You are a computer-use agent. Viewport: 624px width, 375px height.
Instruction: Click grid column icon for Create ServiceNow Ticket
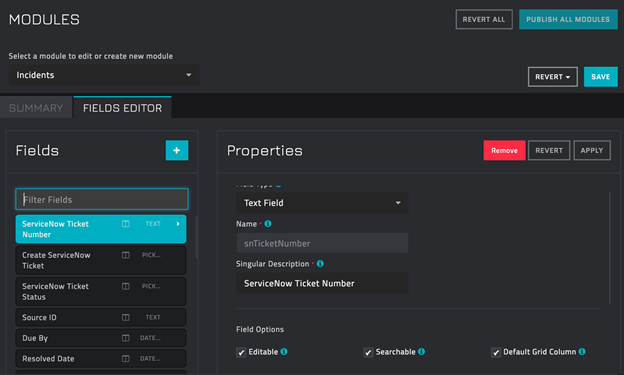[x=126, y=255]
